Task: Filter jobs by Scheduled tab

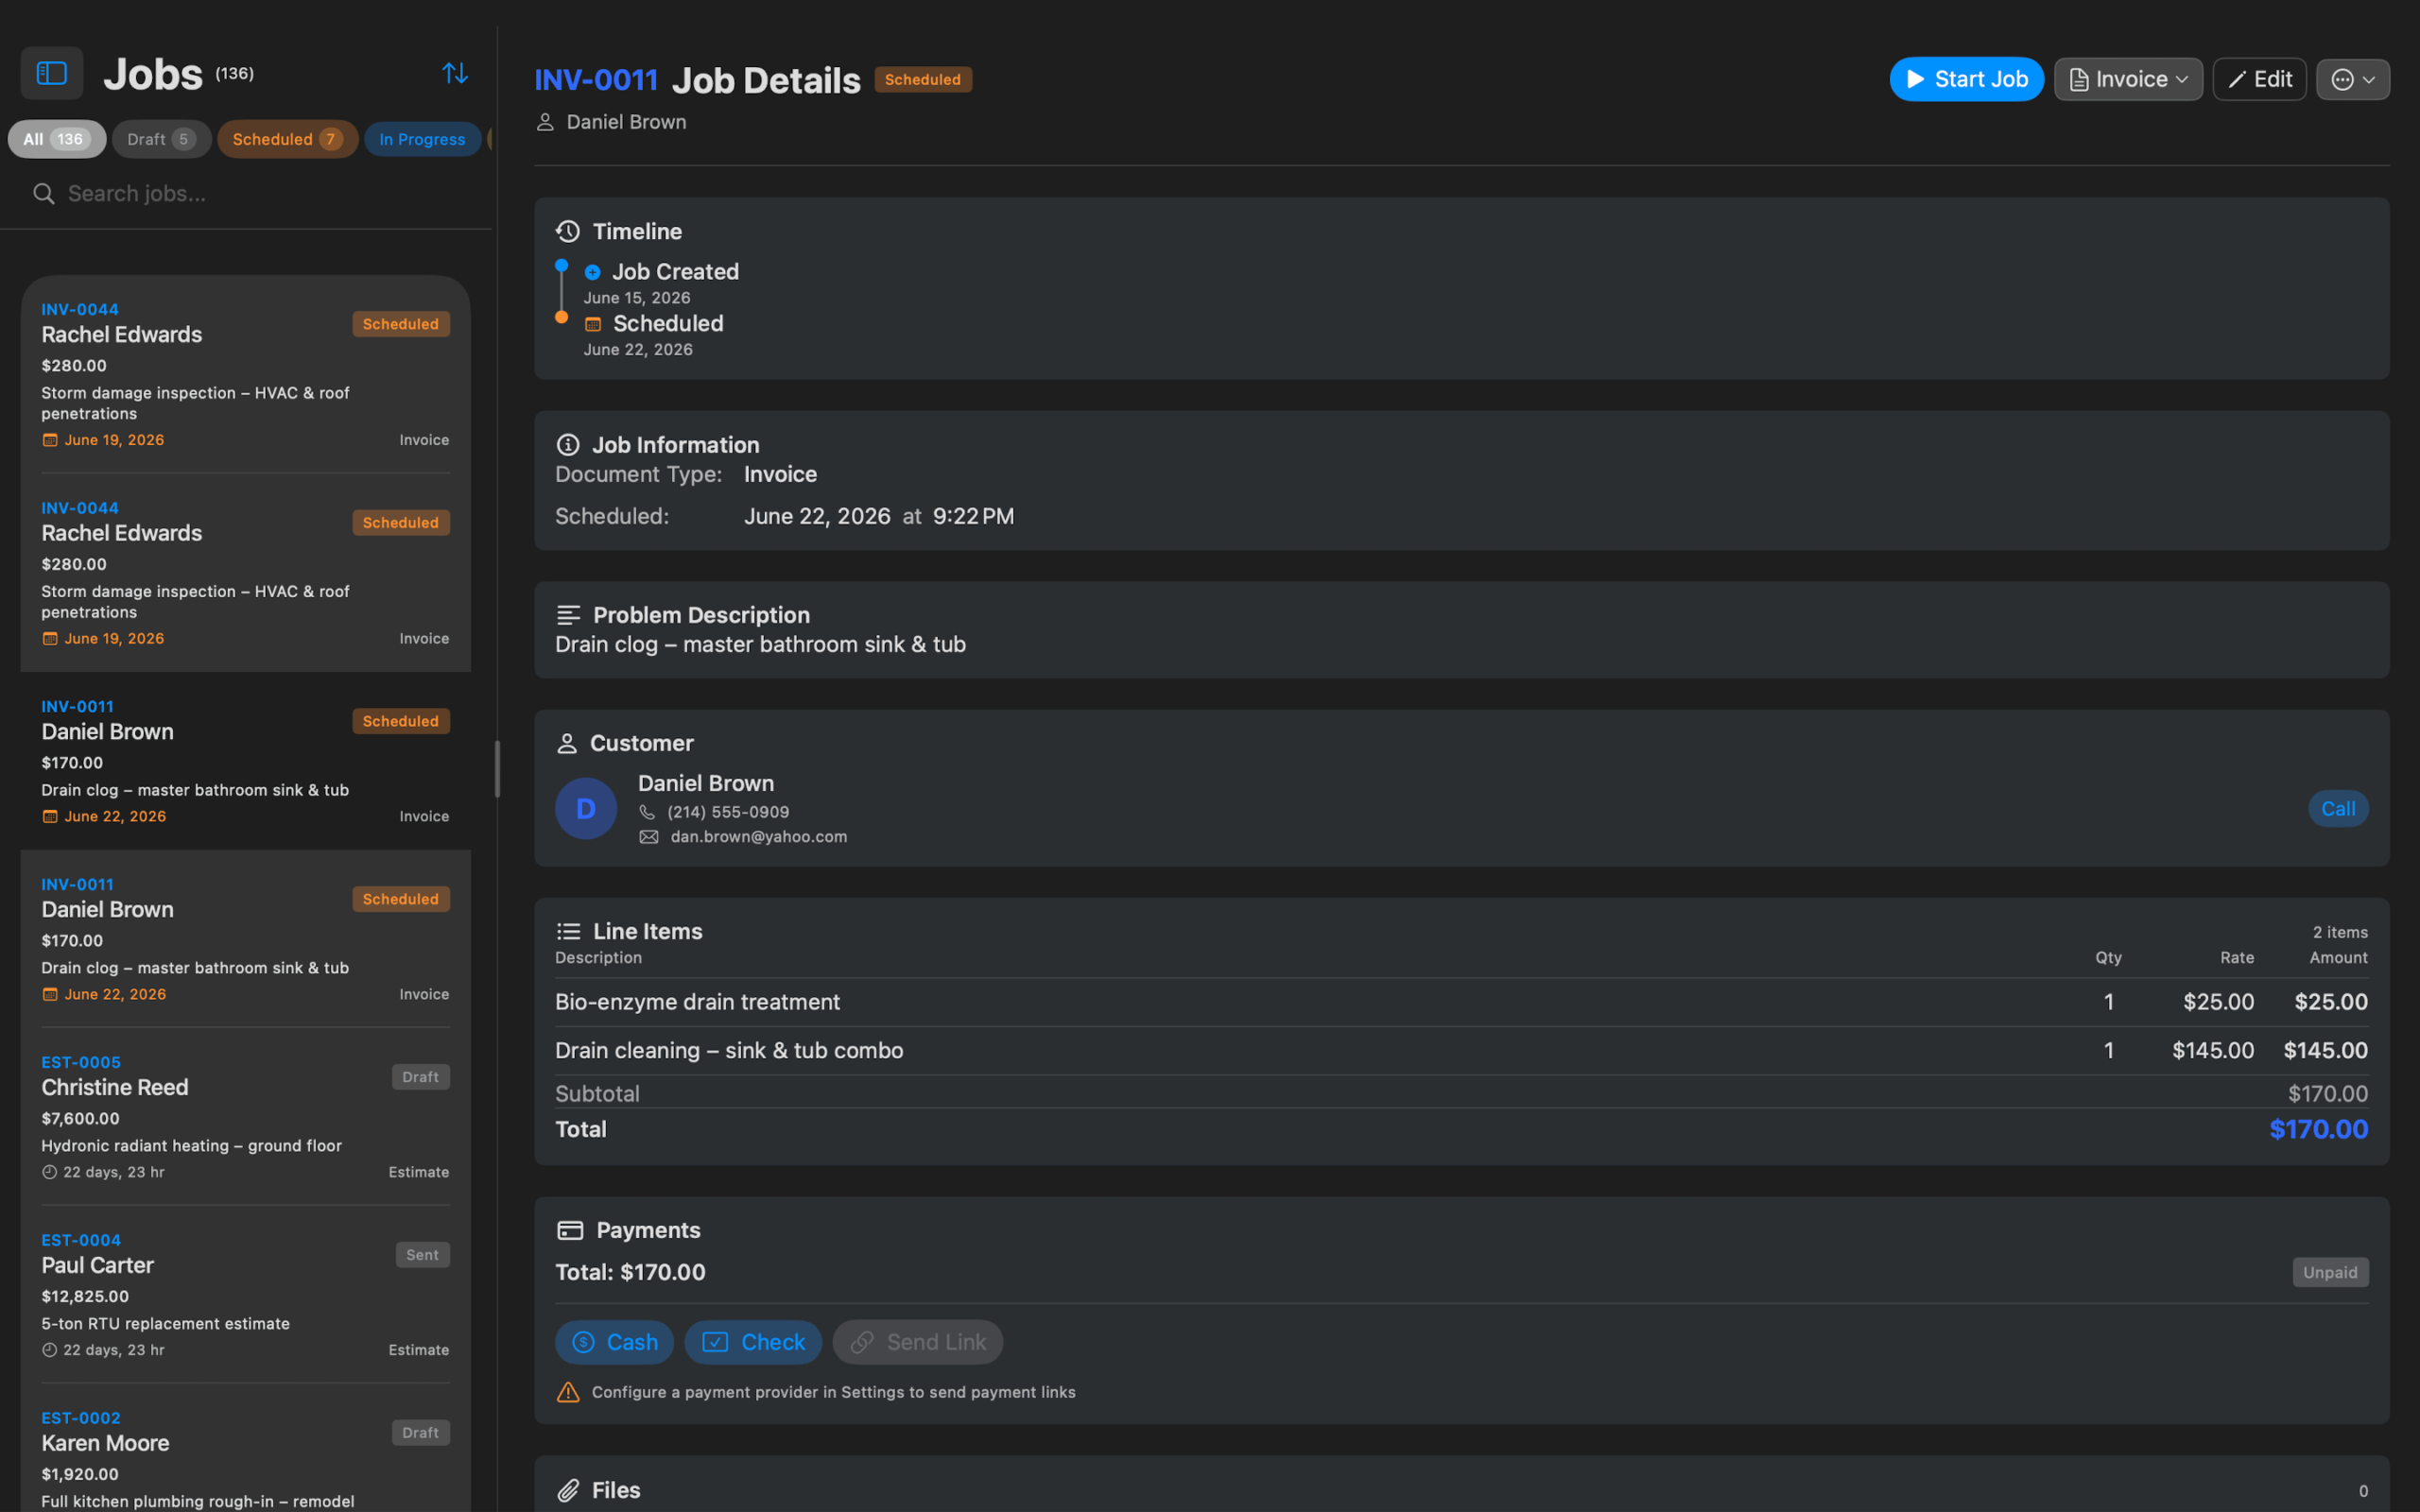Action: point(287,139)
